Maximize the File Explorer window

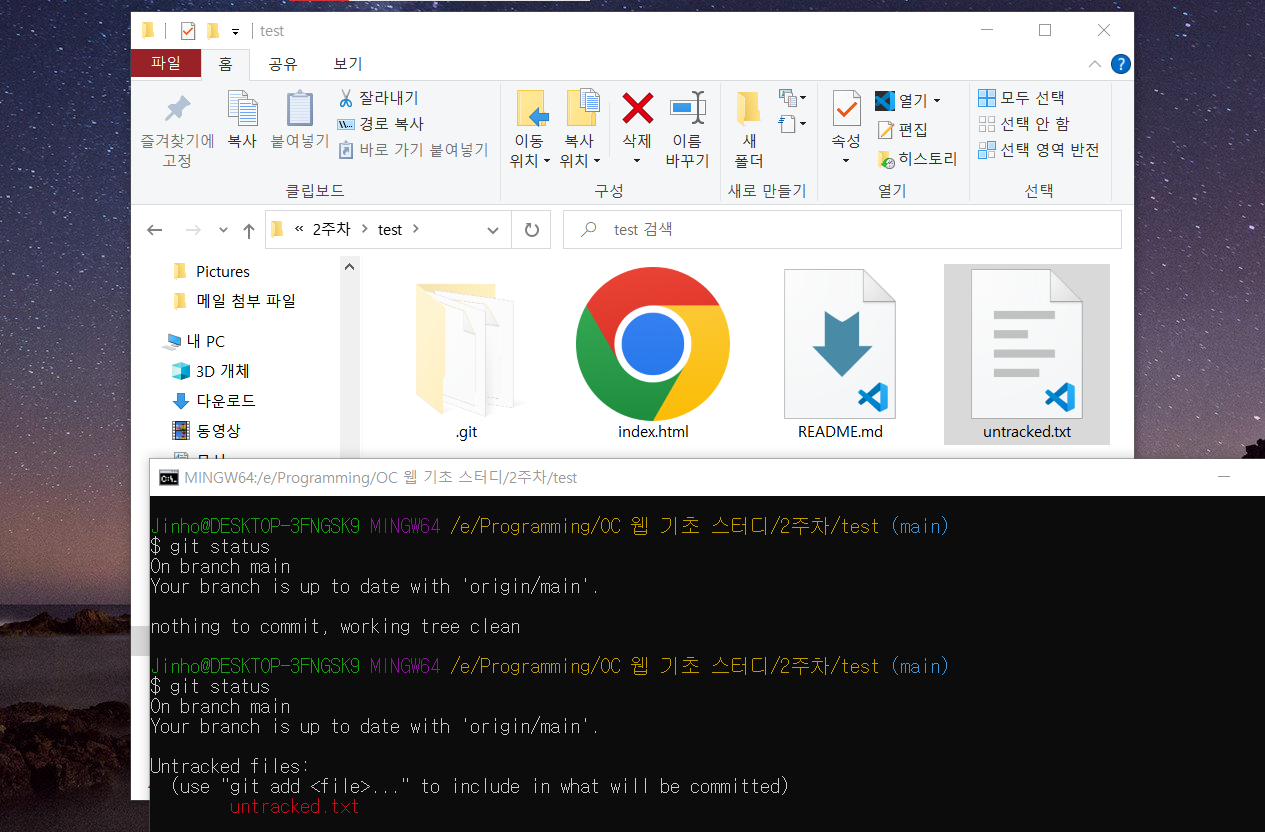[1045, 30]
